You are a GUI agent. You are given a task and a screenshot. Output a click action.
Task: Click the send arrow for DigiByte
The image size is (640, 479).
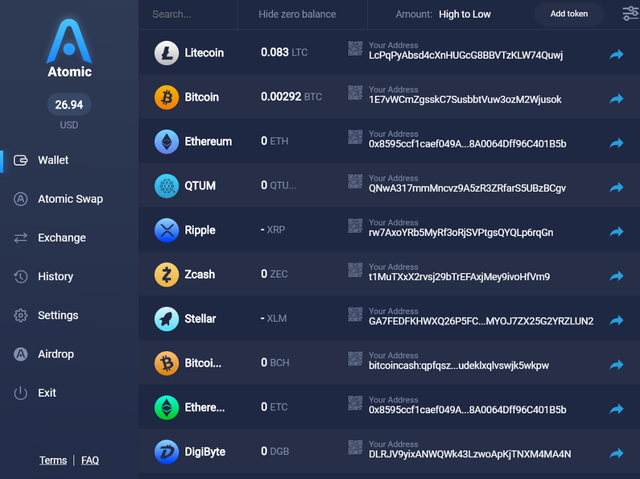click(x=616, y=453)
